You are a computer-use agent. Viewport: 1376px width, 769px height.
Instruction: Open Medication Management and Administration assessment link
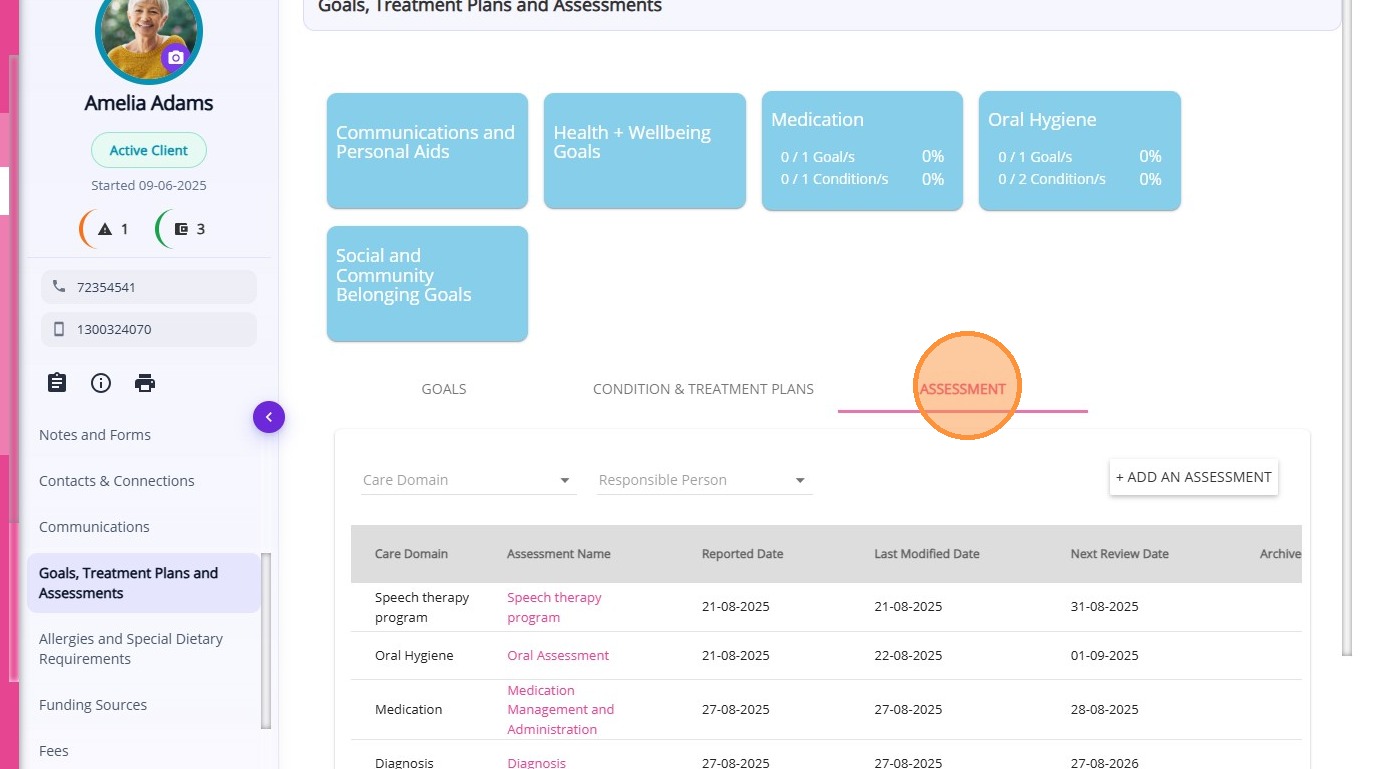click(x=560, y=710)
